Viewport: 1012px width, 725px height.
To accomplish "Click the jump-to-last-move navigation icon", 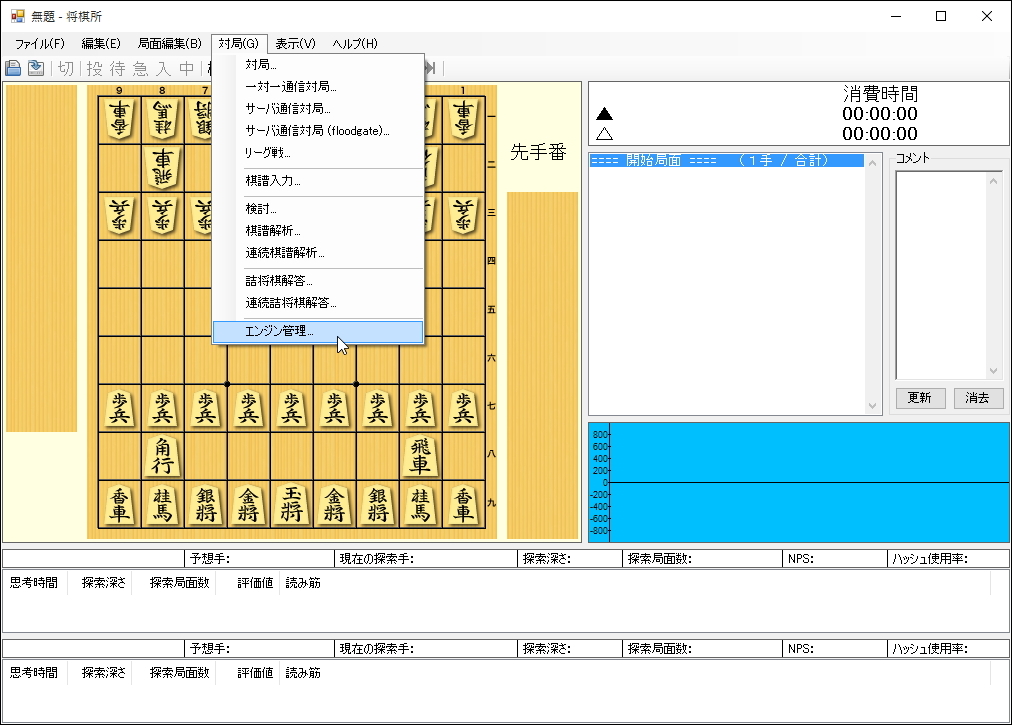I will pos(428,68).
